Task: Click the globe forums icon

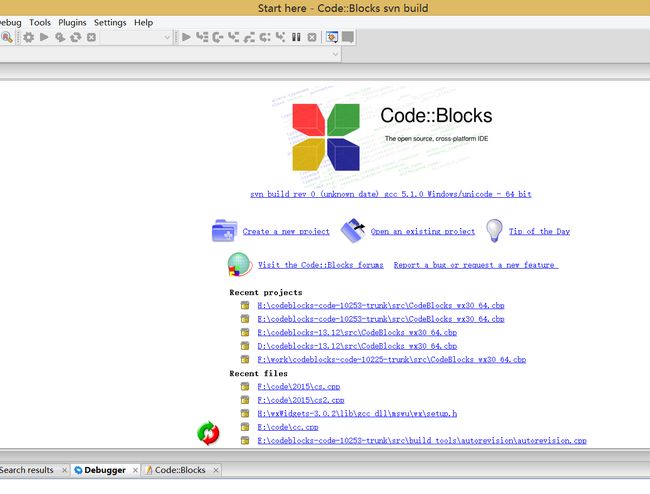Action: click(240, 264)
